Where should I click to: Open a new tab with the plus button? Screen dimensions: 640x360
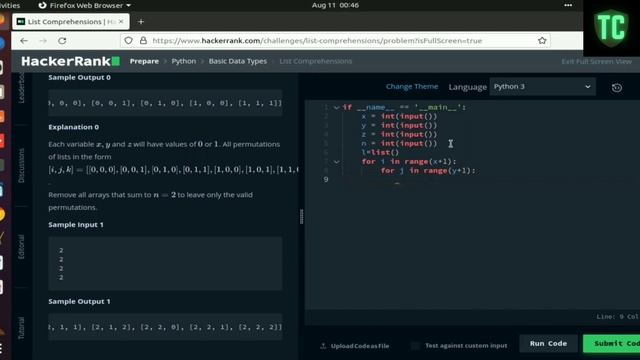[141, 22]
